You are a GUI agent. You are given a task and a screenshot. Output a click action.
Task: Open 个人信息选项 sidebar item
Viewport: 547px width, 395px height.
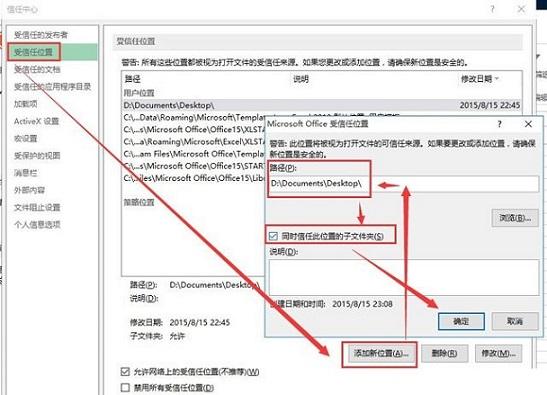37,225
